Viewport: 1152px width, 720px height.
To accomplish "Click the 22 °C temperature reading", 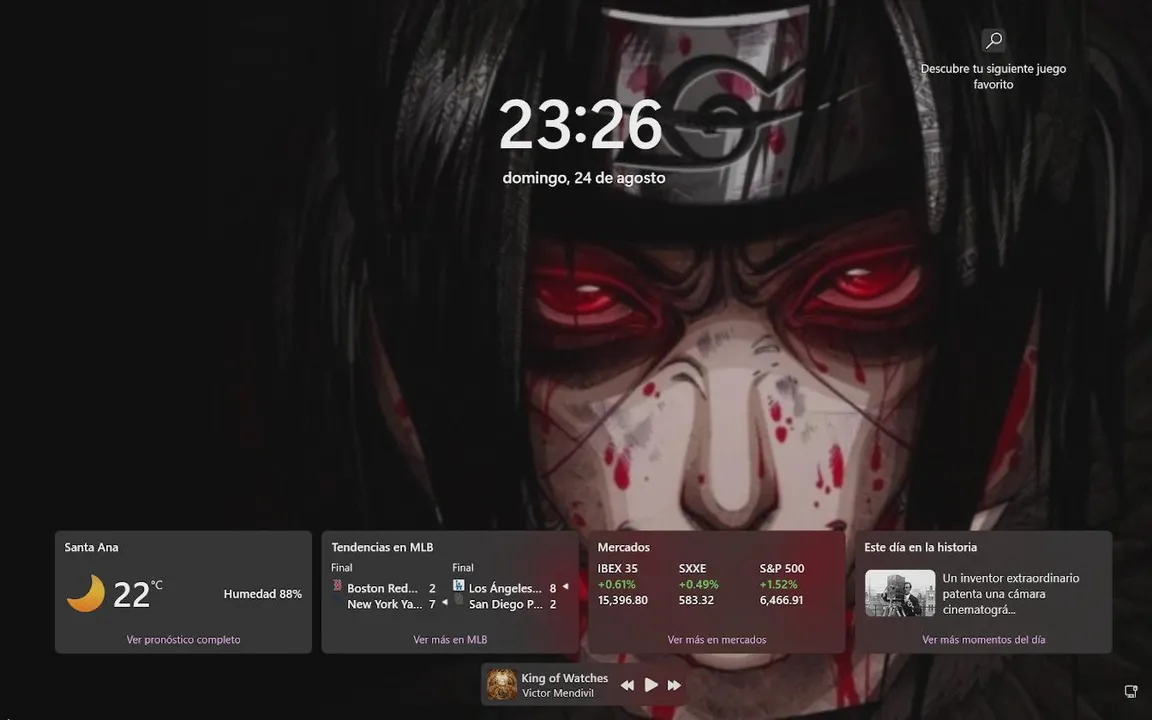I will click(x=137, y=594).
